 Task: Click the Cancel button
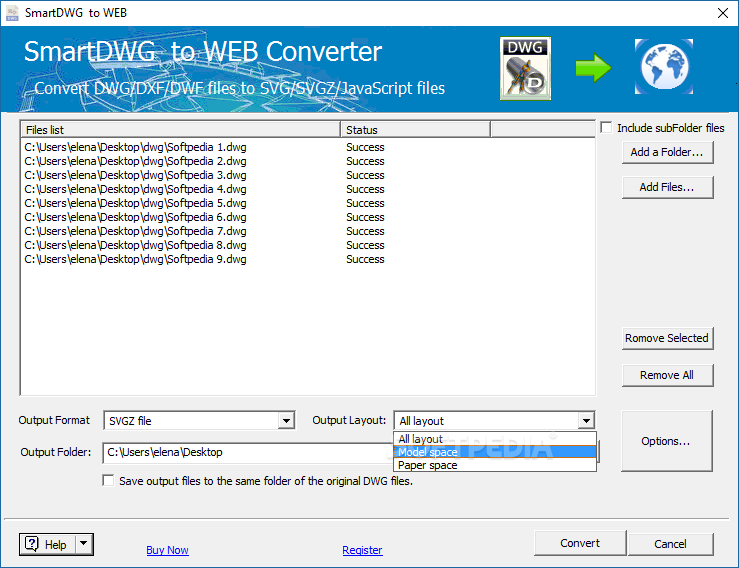(x=670, y=544)
